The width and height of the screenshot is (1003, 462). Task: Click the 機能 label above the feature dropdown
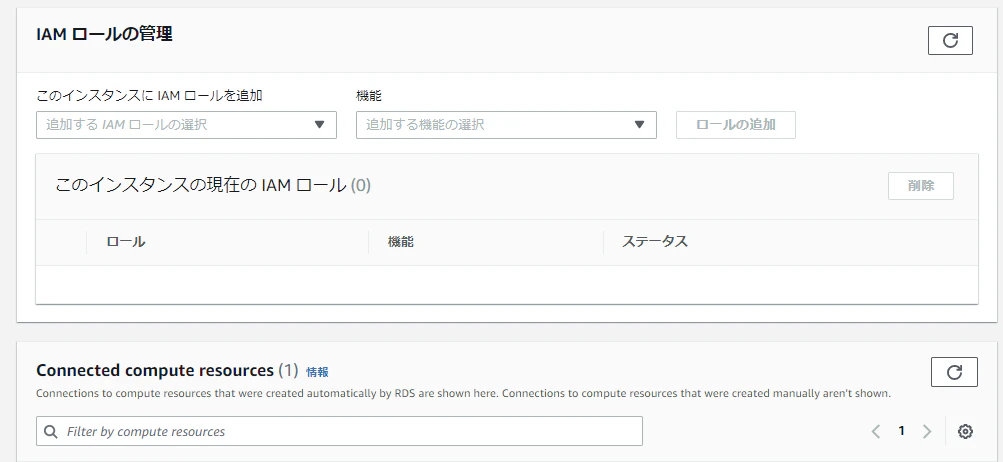[368, 95]
